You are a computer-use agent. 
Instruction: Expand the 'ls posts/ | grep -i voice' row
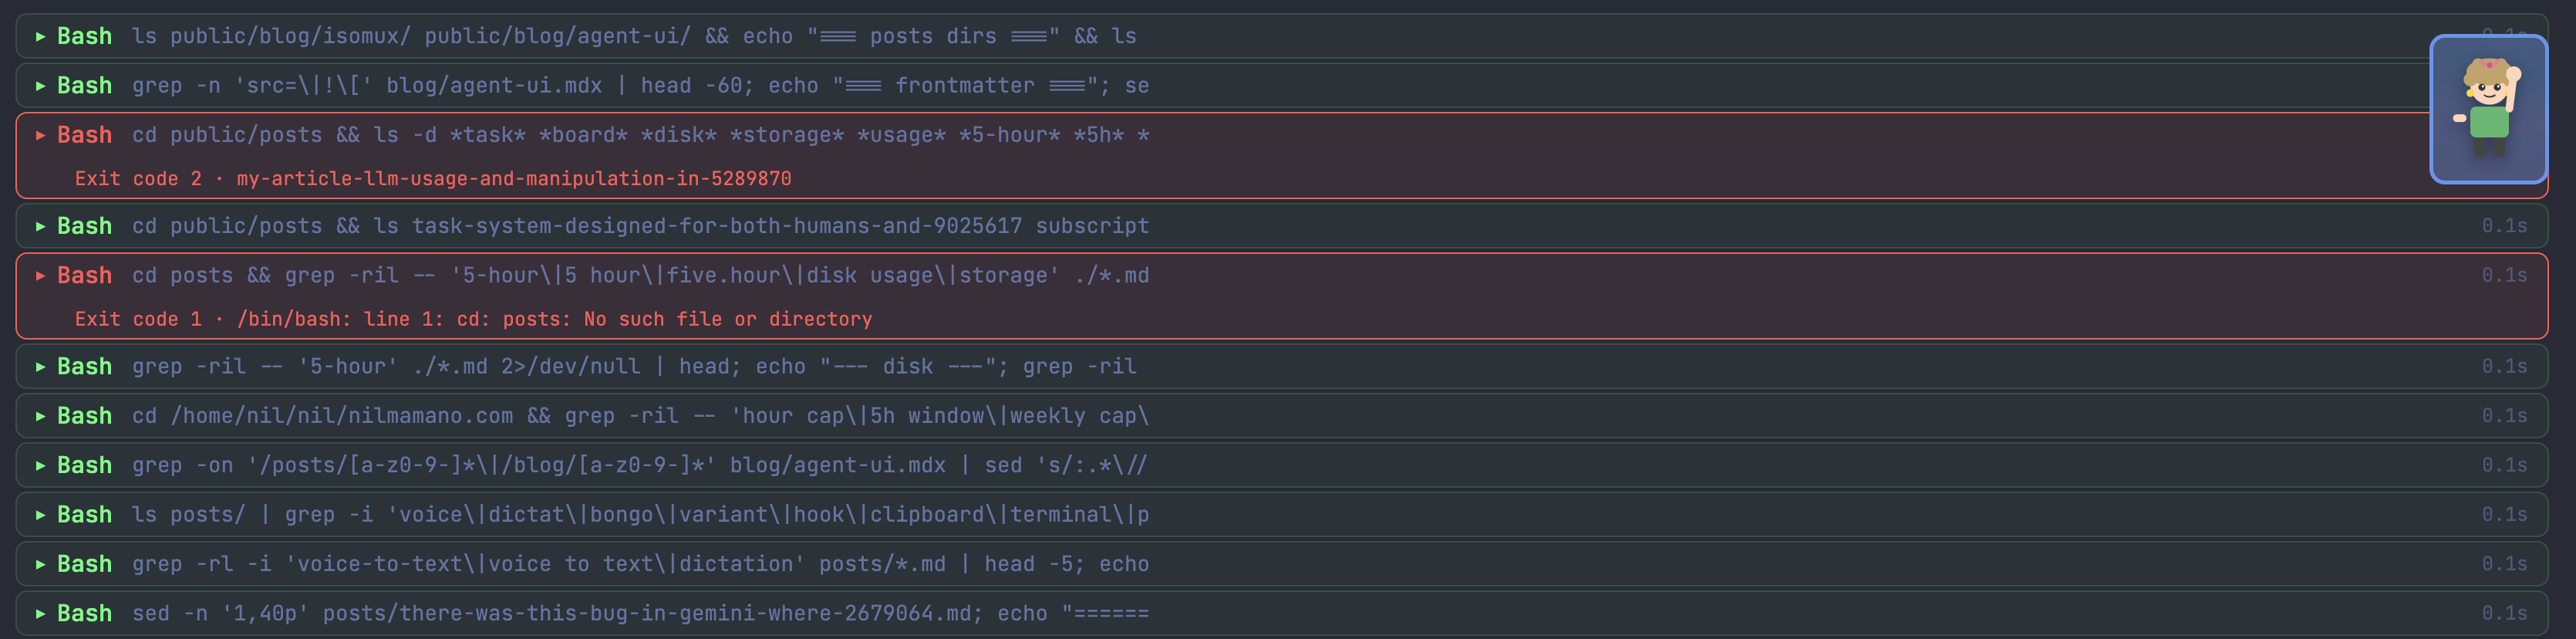pos(1281,515)
